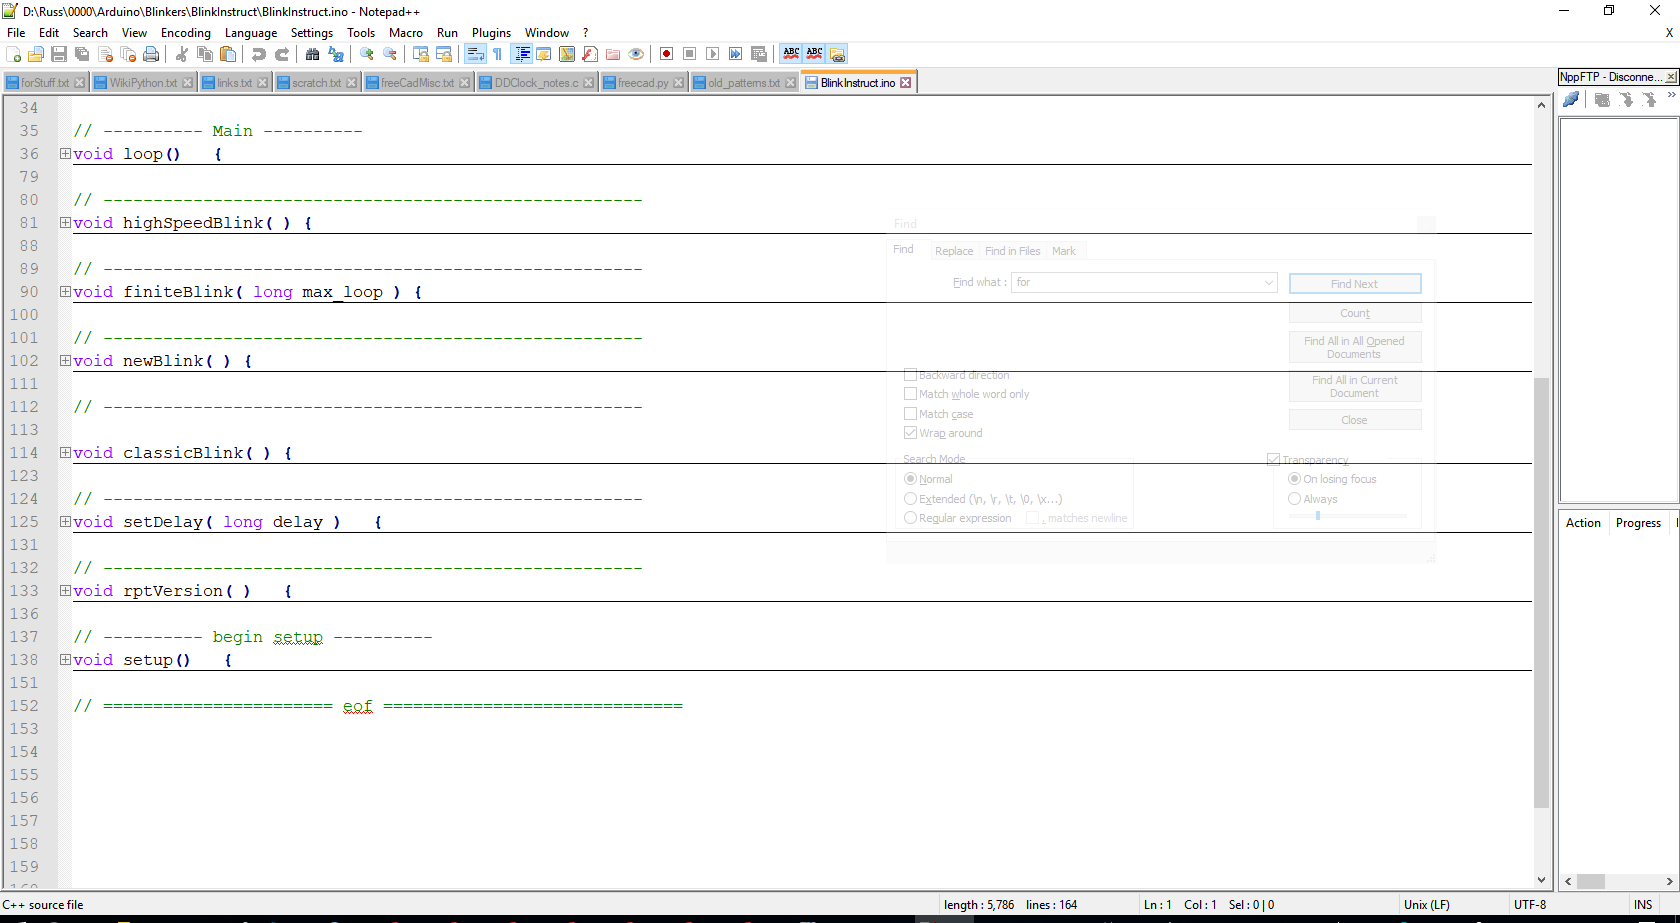Expand the folded classicBlink function
The image size is (1680, 923).
pyautogui.click(x=65, y=453)
